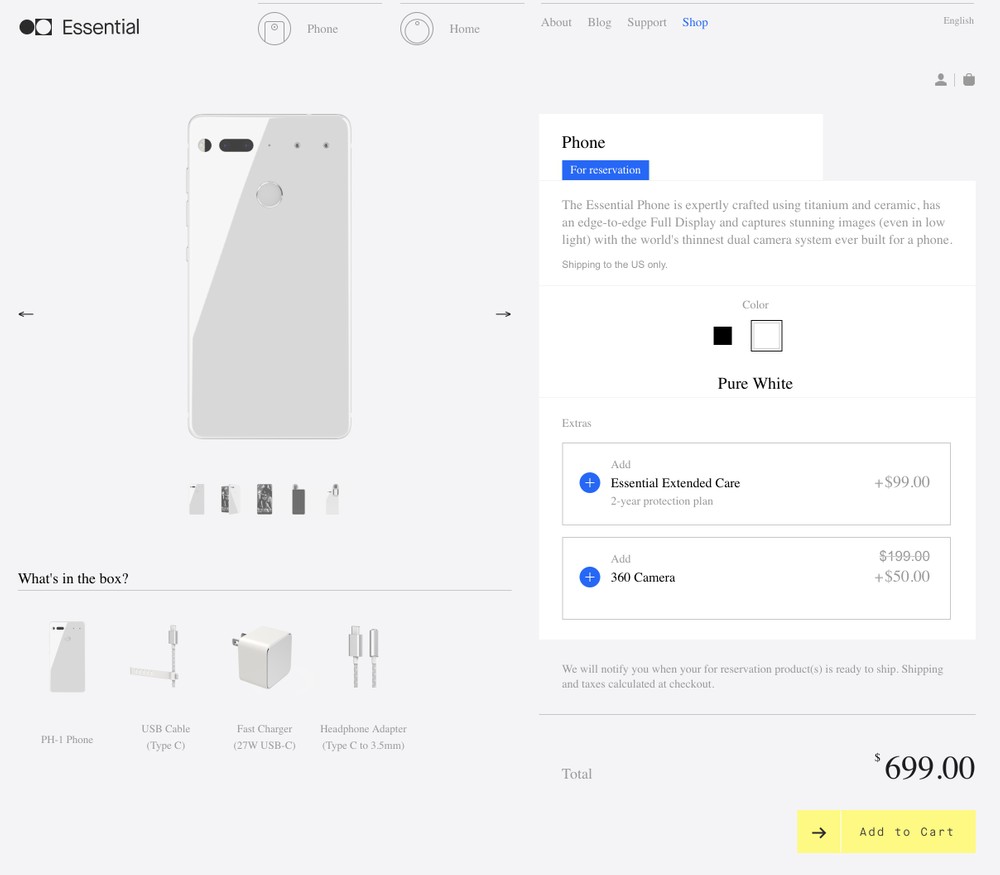Image resolution: width=1000 pixels, height=875 pixels.
Task: Click the Phone product heading
Action: coord(584,142)
